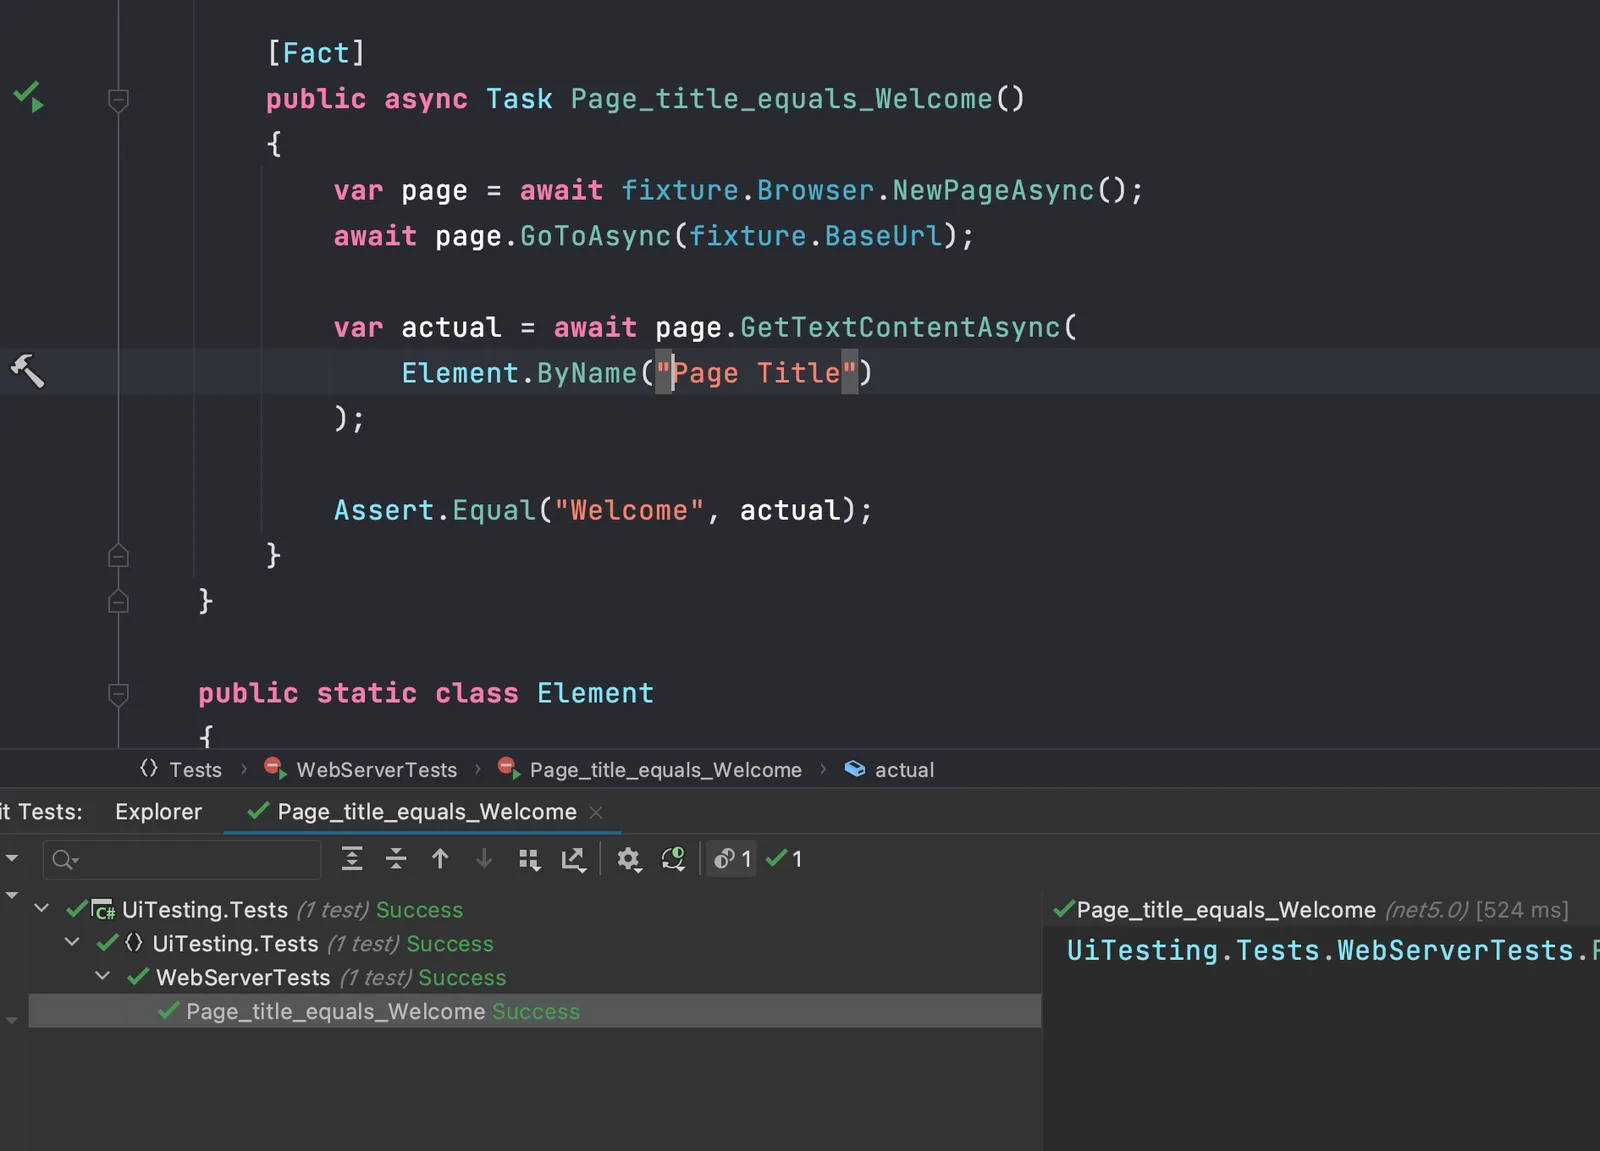Collapse the Element class code fold marker
1600x1151 pixels.
[x=118, y=693]
